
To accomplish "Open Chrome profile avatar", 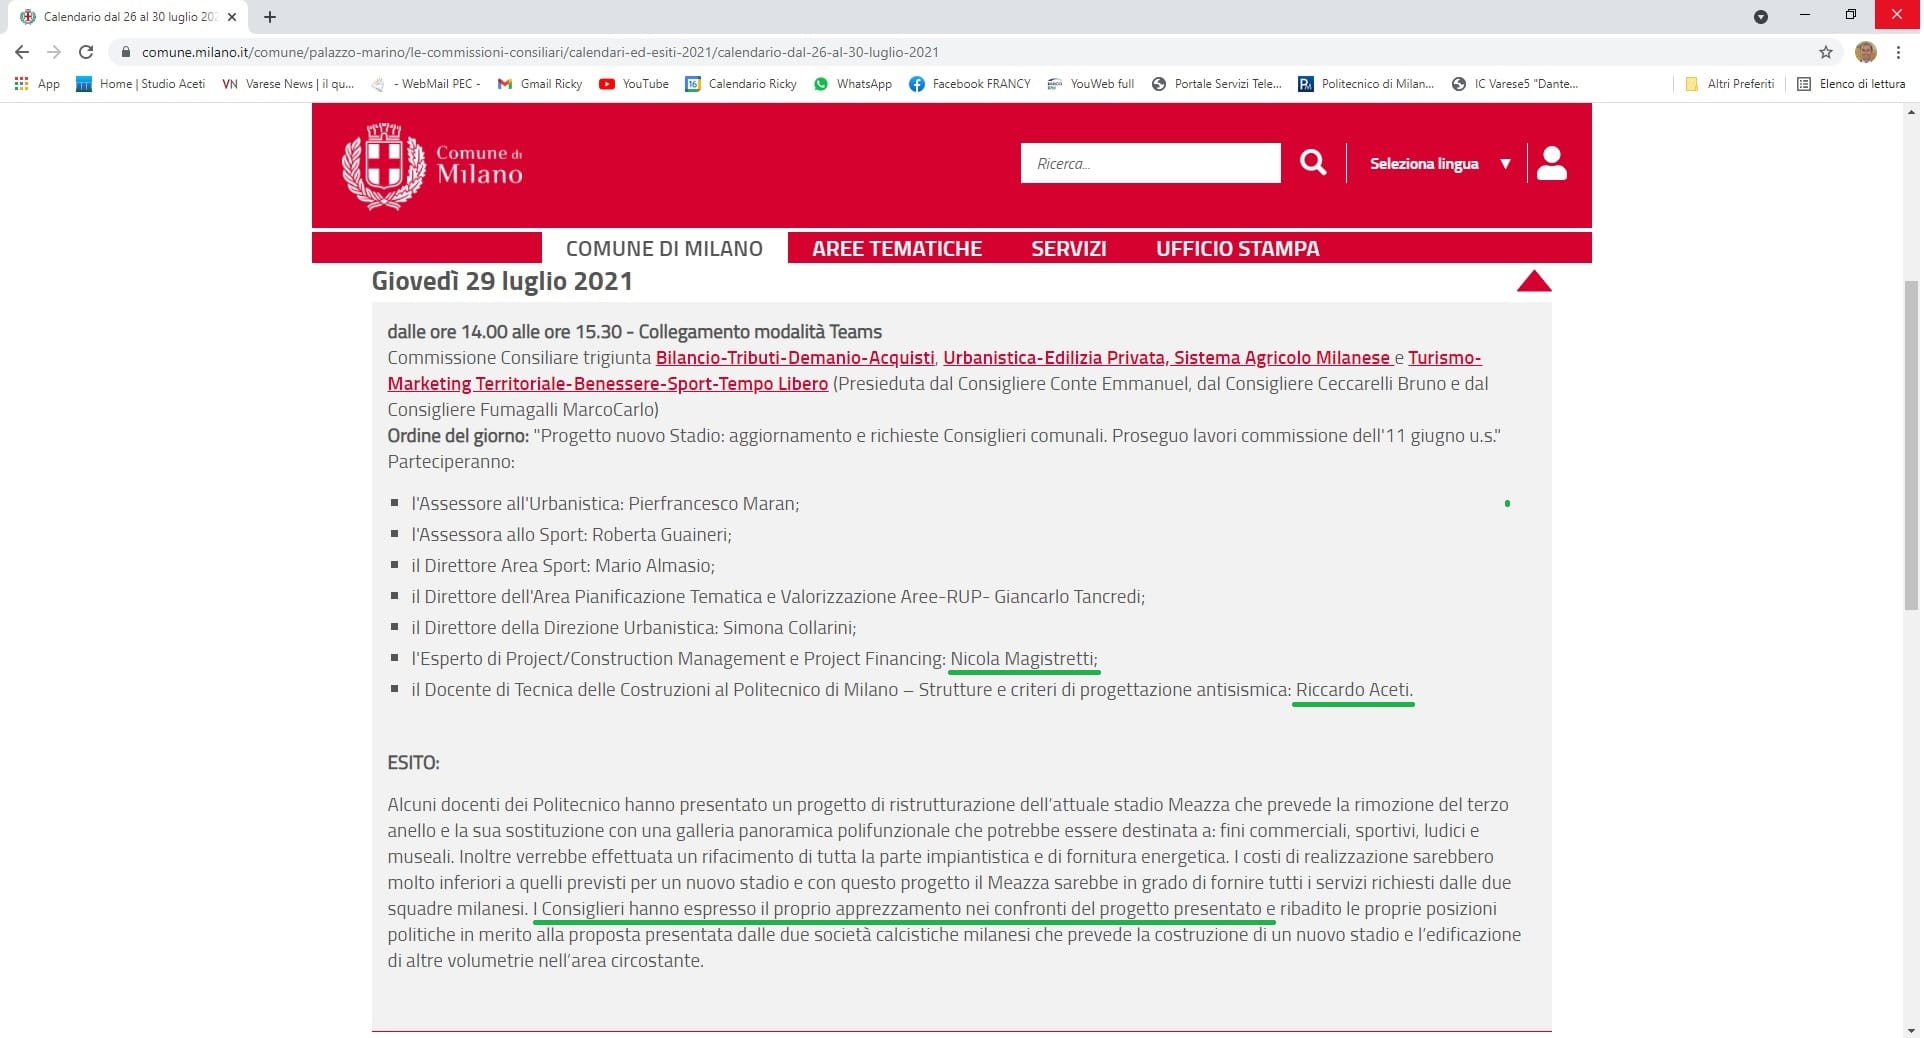I will 1865,52.
